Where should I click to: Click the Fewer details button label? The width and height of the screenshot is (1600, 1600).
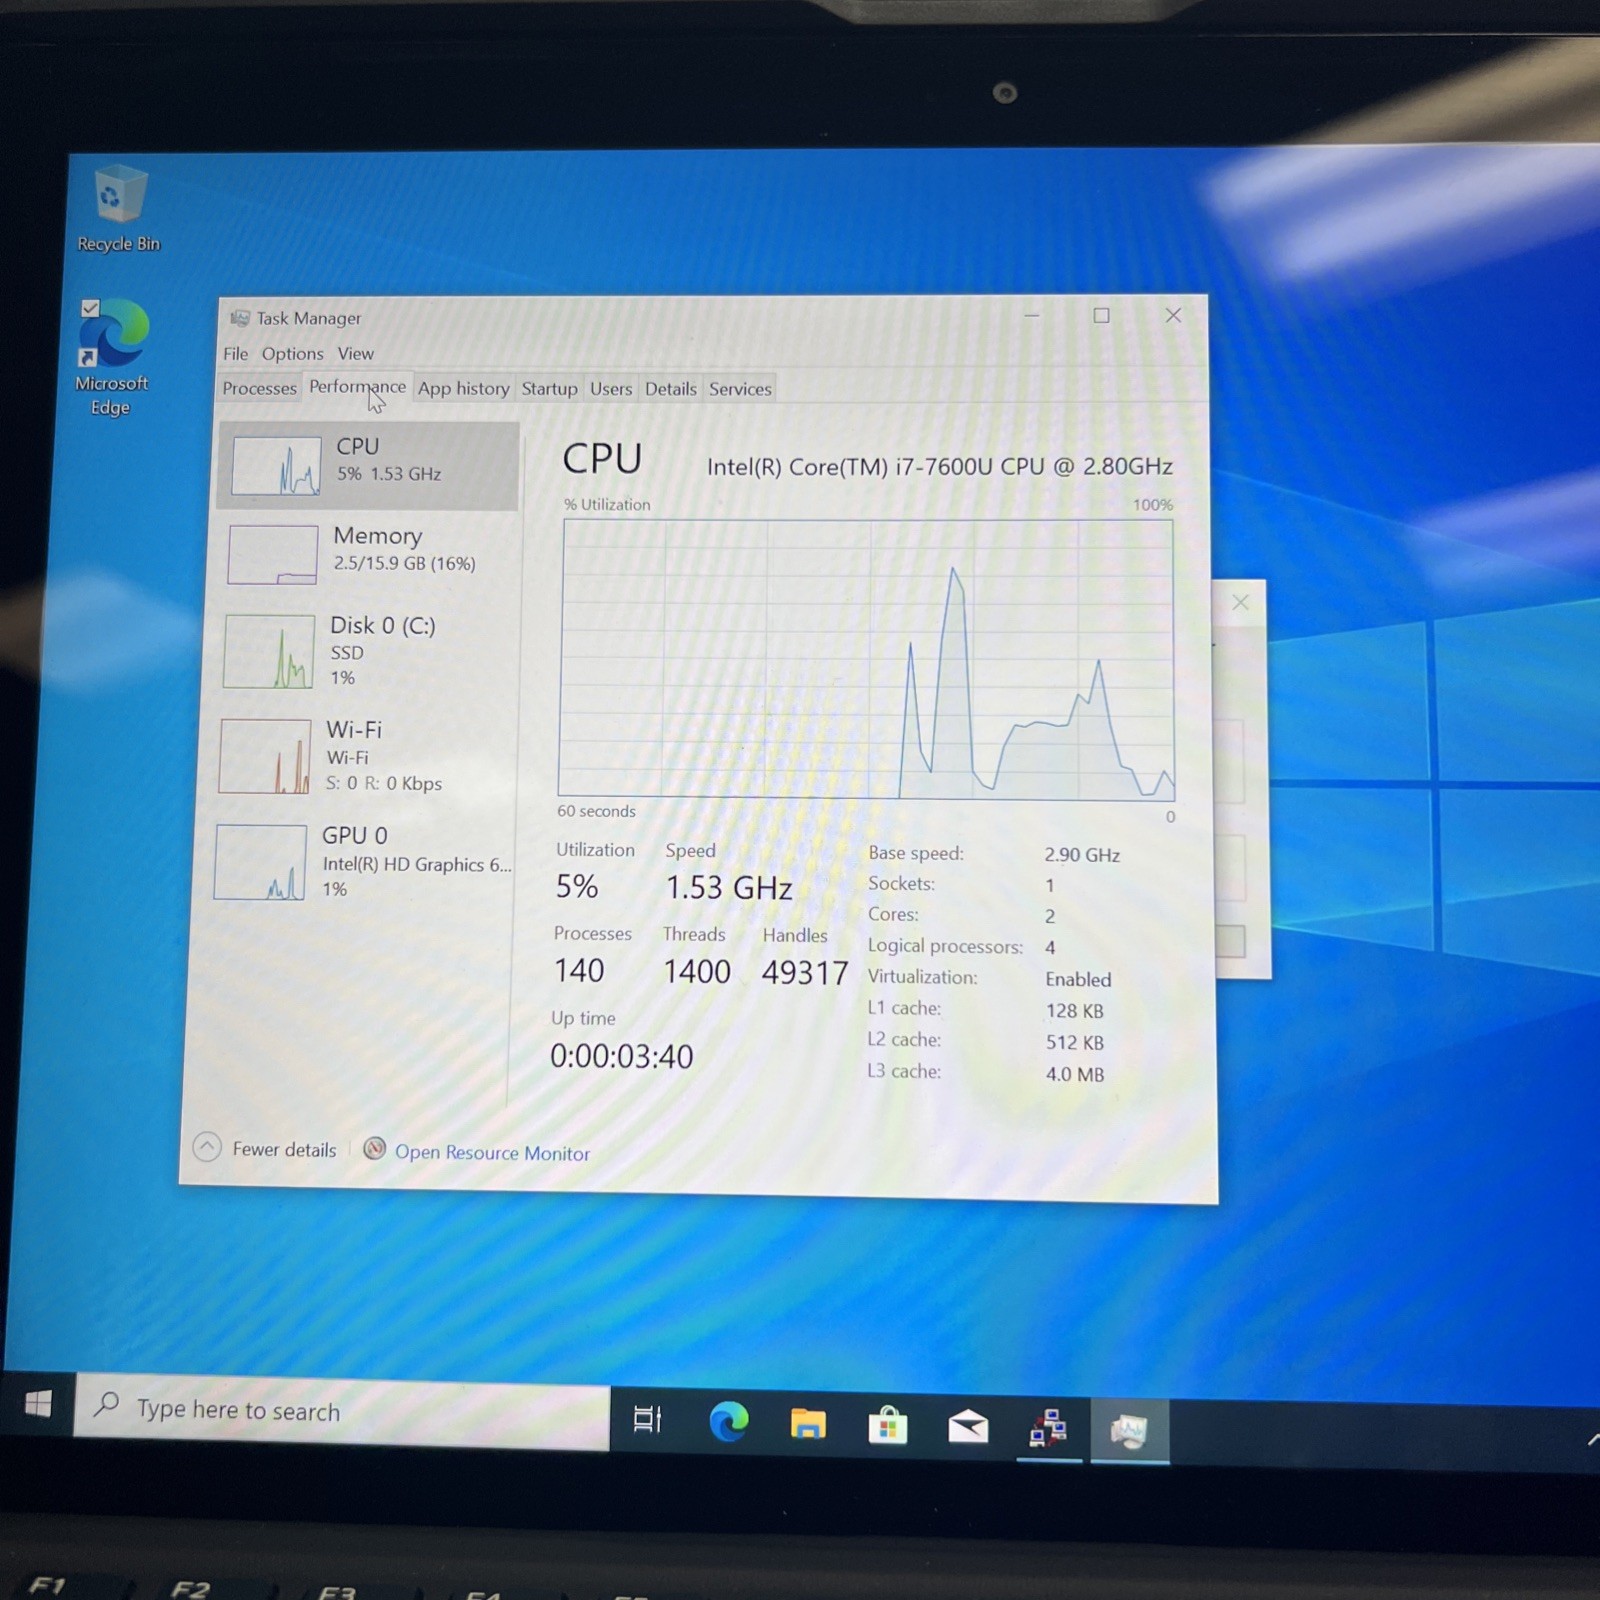click(x=284, y=1149)
